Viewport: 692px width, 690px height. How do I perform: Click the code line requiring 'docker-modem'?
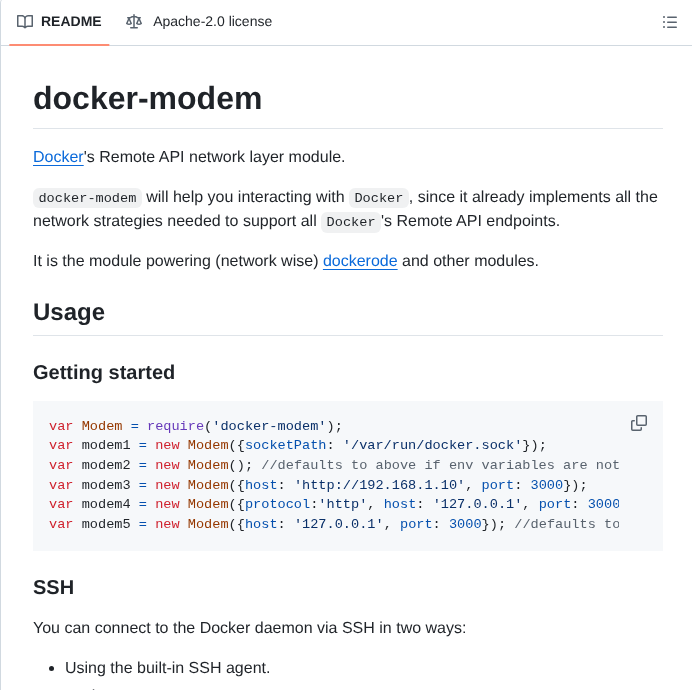click(196, 426)
